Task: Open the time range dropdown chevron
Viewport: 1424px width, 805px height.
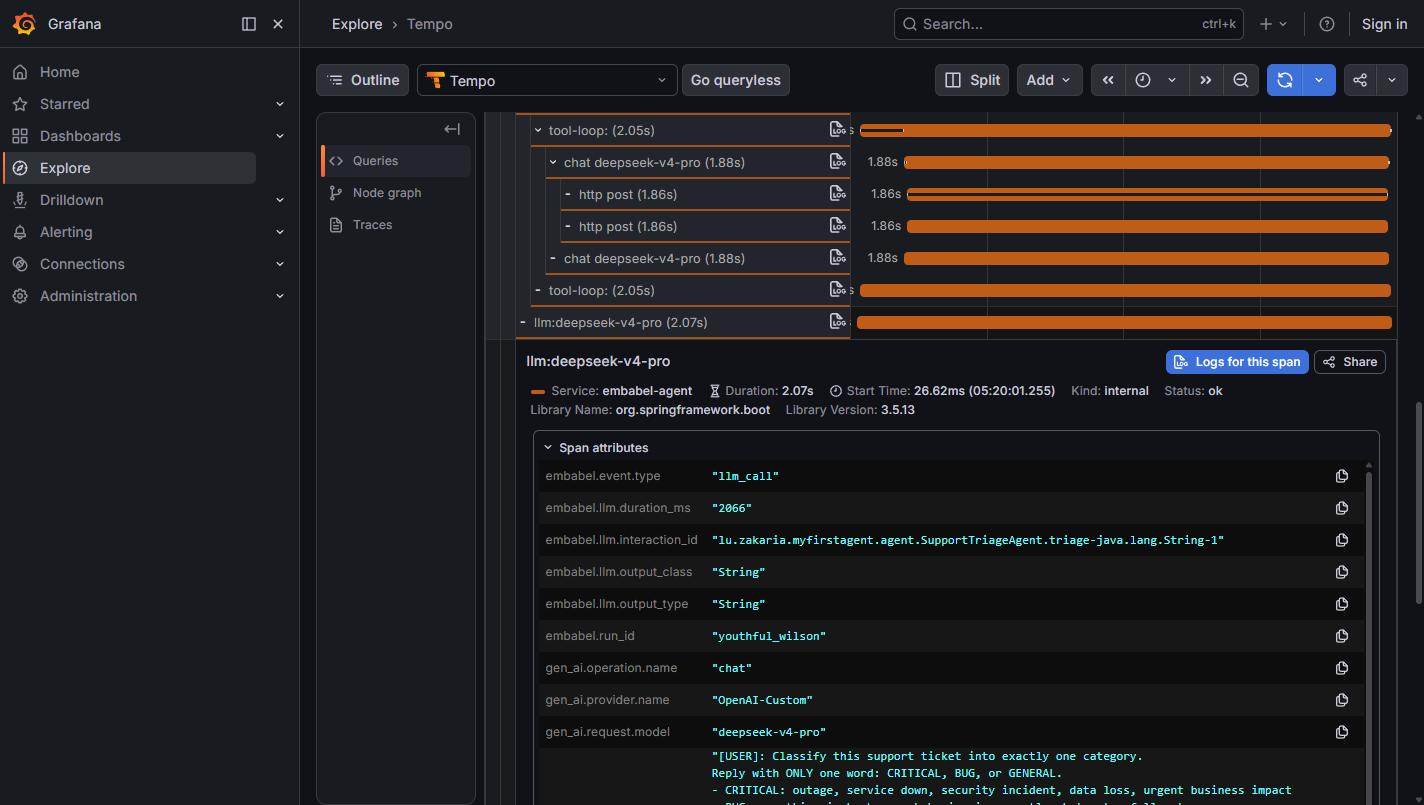Action: point(1172,80)
